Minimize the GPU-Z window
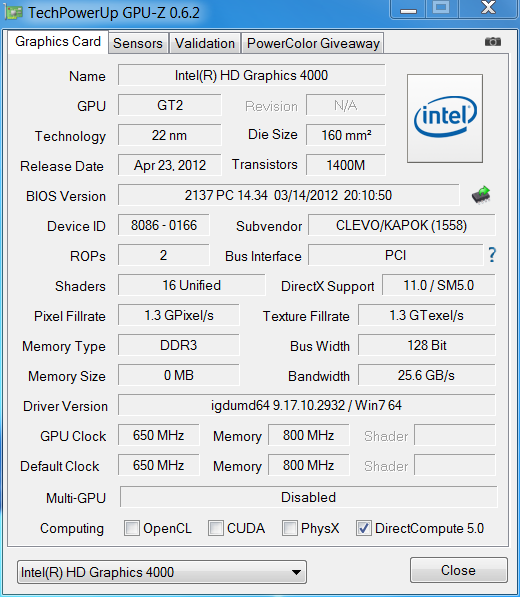 408,9
